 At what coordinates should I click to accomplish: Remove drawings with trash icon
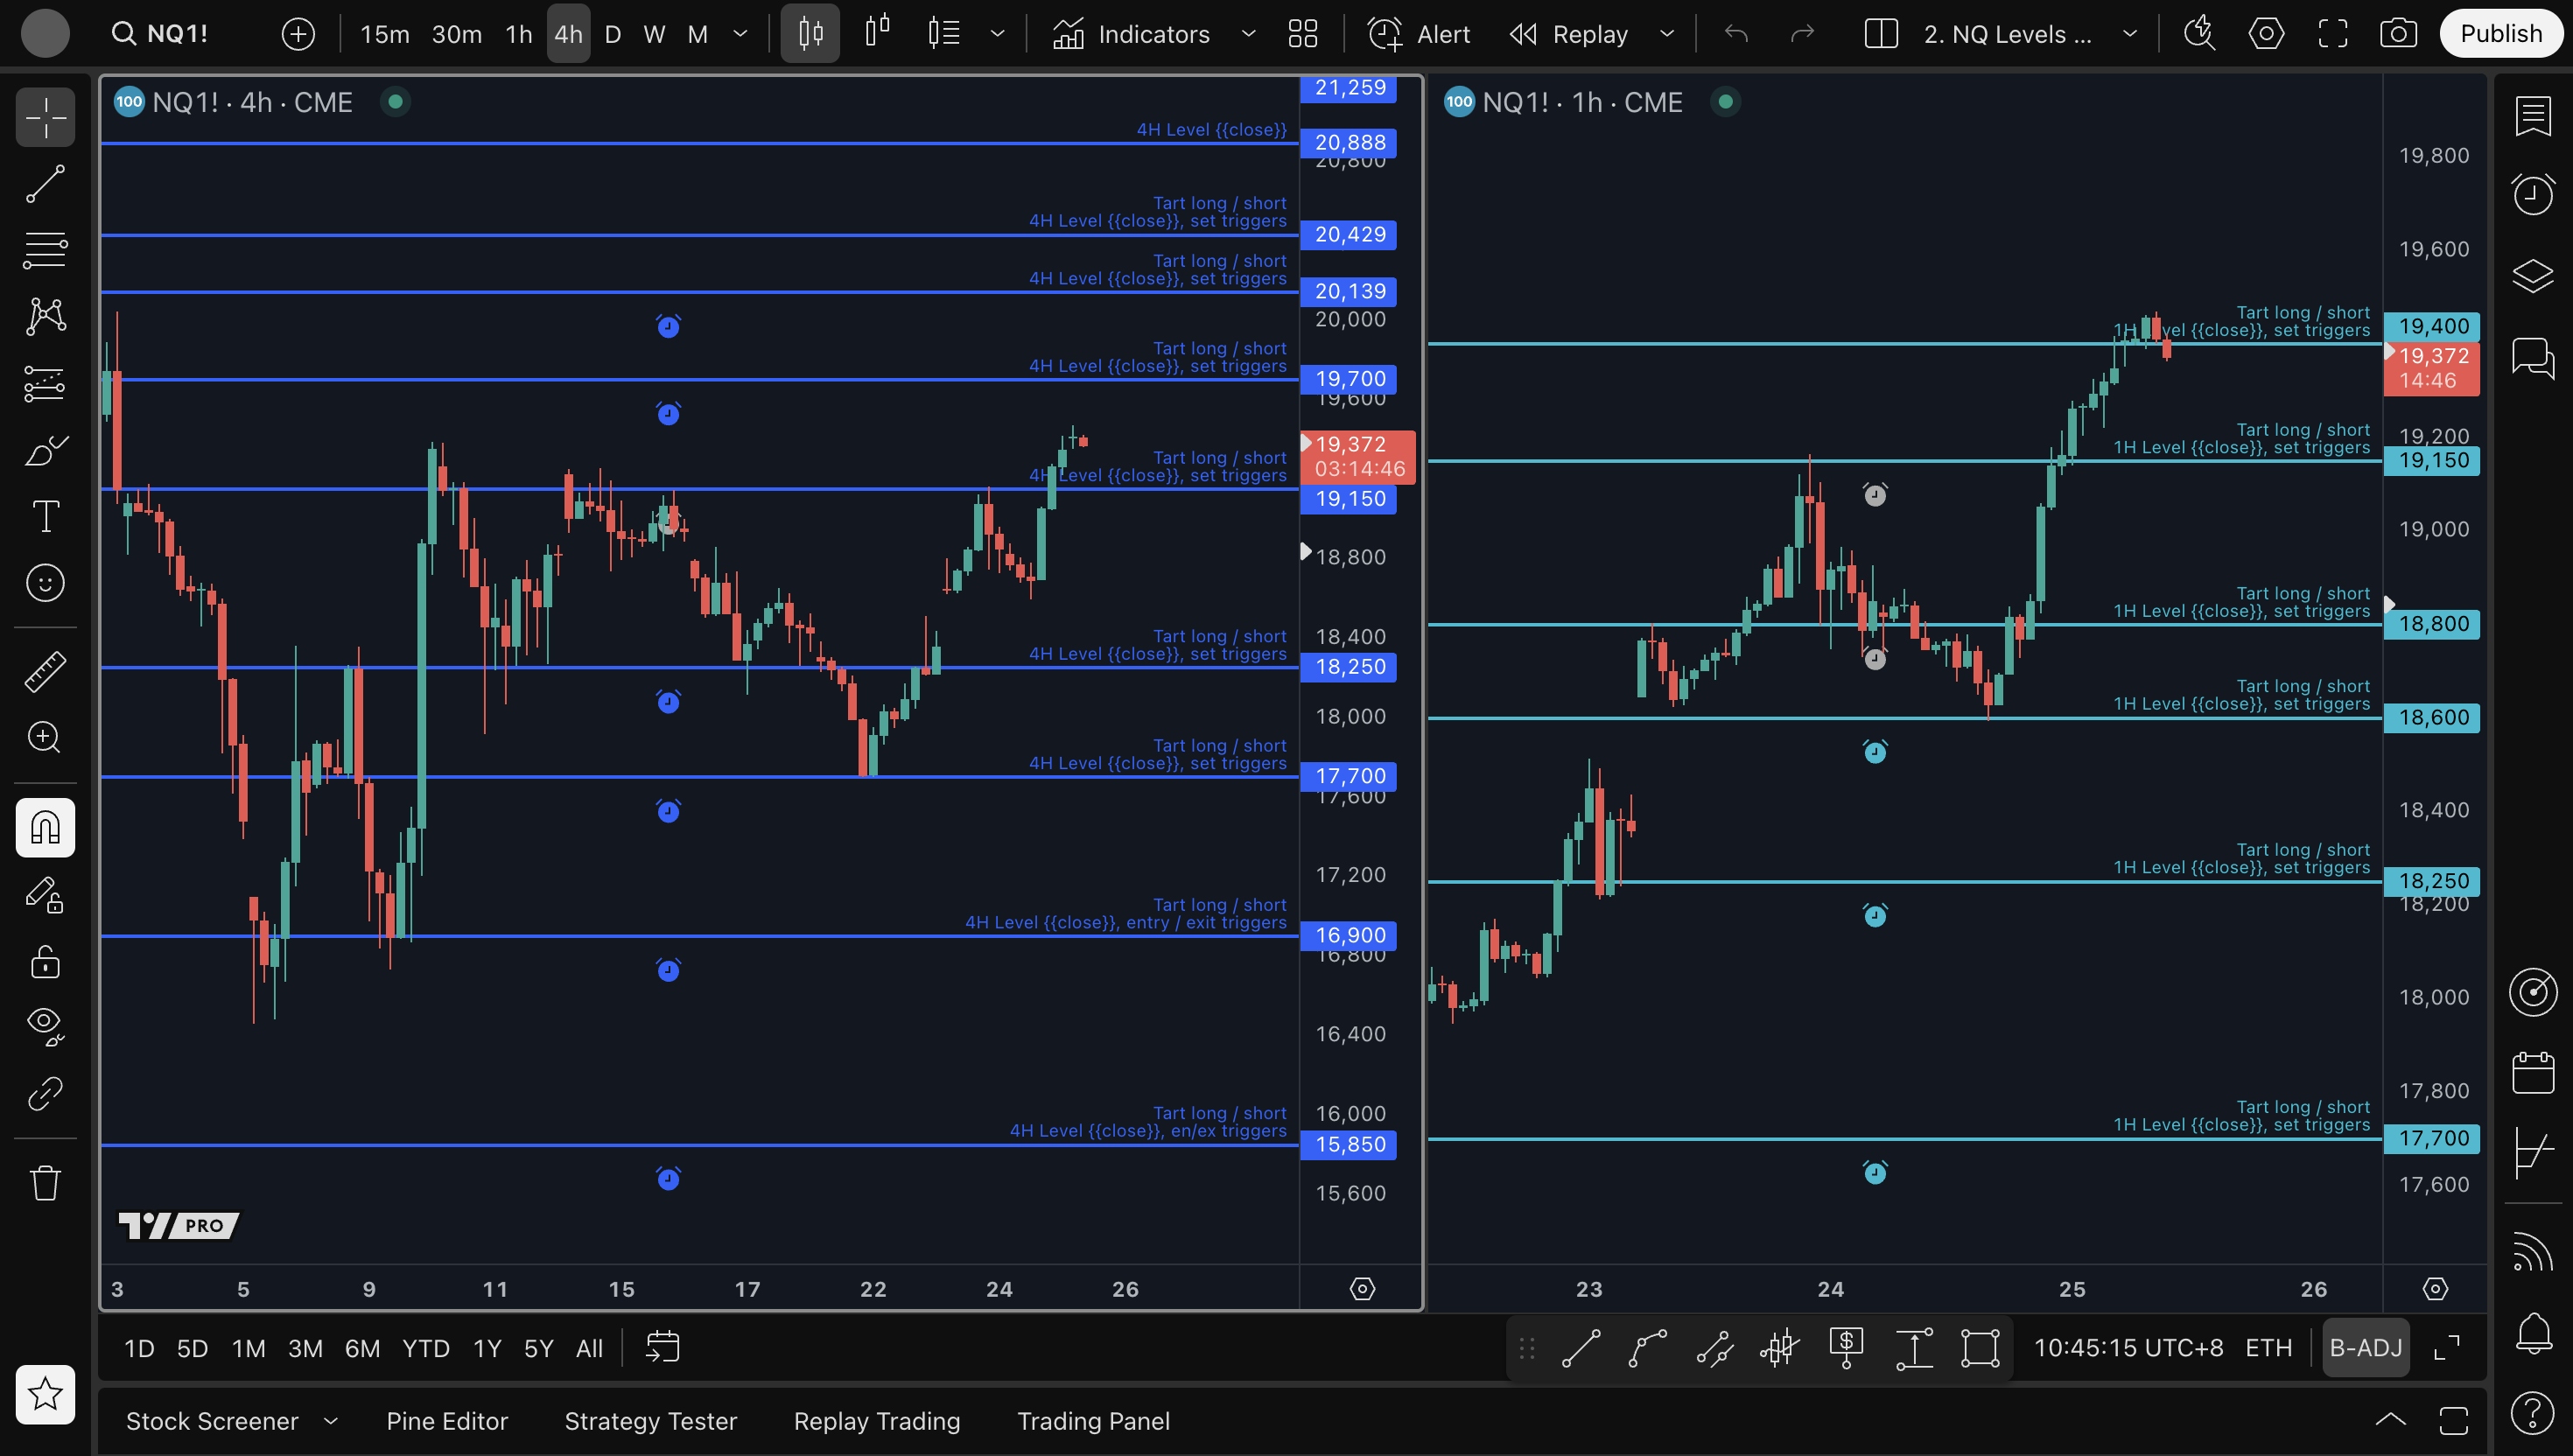point(45,1183)
